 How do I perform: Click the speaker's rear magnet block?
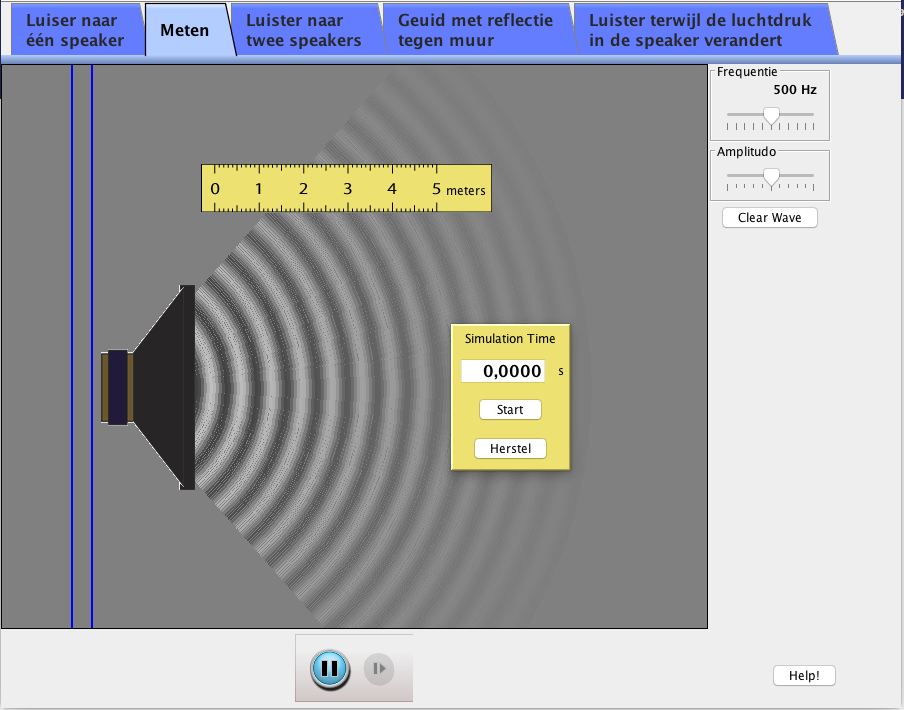(x=117, y=387)
